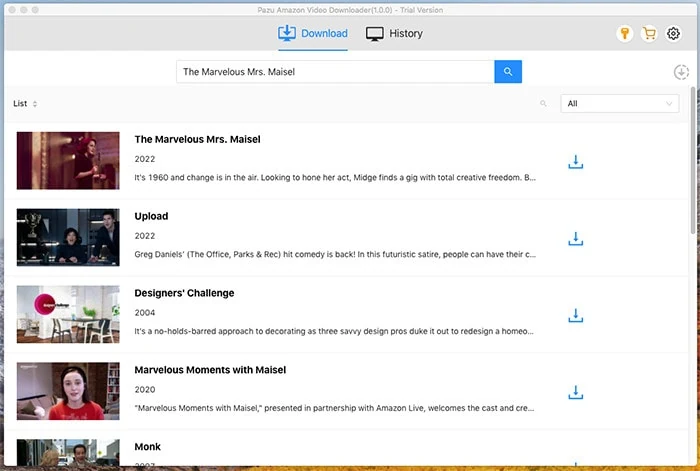Image resolution: width=700 pixels, height=471 pixels.
Task: Select the Designers' Challenge title
Action: click(x=184, y=293)
